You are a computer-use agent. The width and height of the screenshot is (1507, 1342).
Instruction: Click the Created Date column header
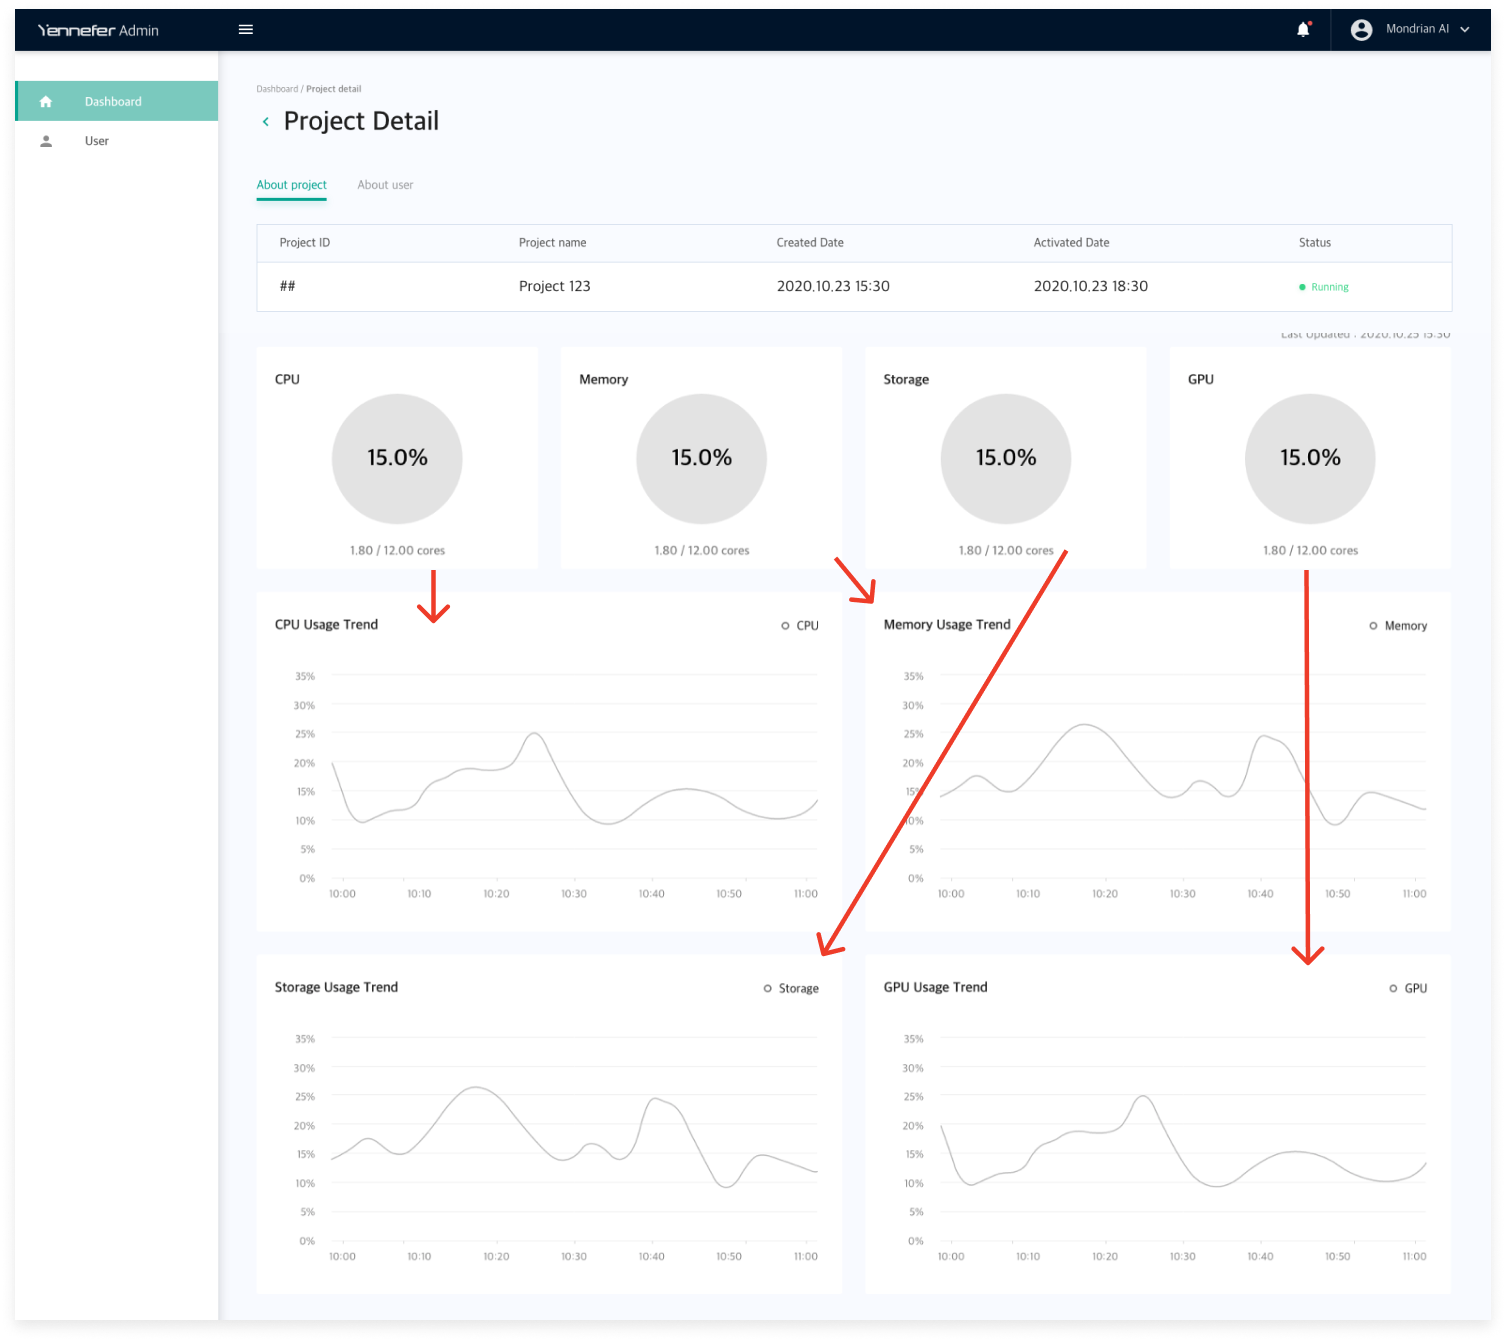tap(810, 243)
